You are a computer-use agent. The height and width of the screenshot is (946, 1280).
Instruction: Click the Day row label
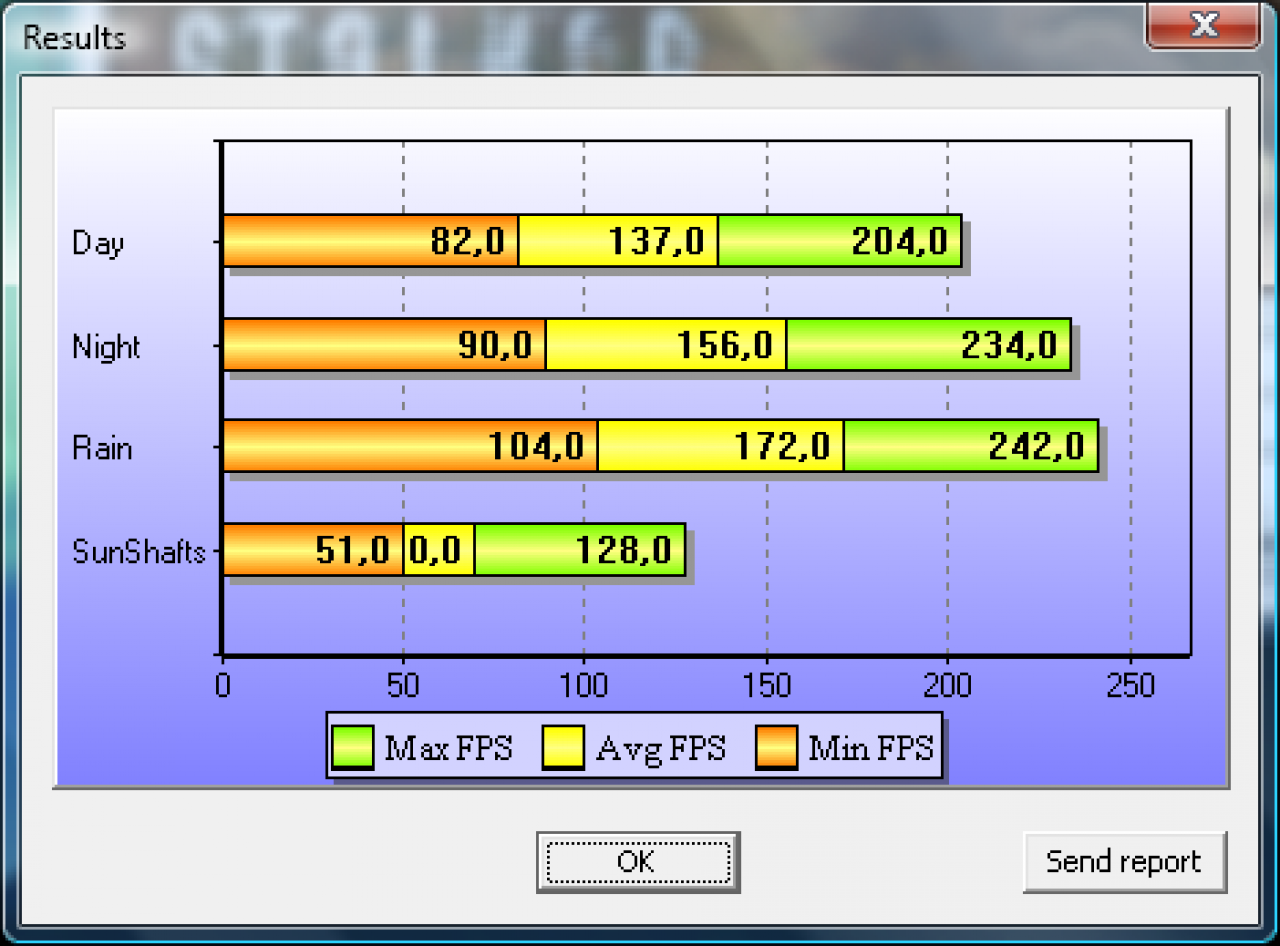click(x=98, y=243)
